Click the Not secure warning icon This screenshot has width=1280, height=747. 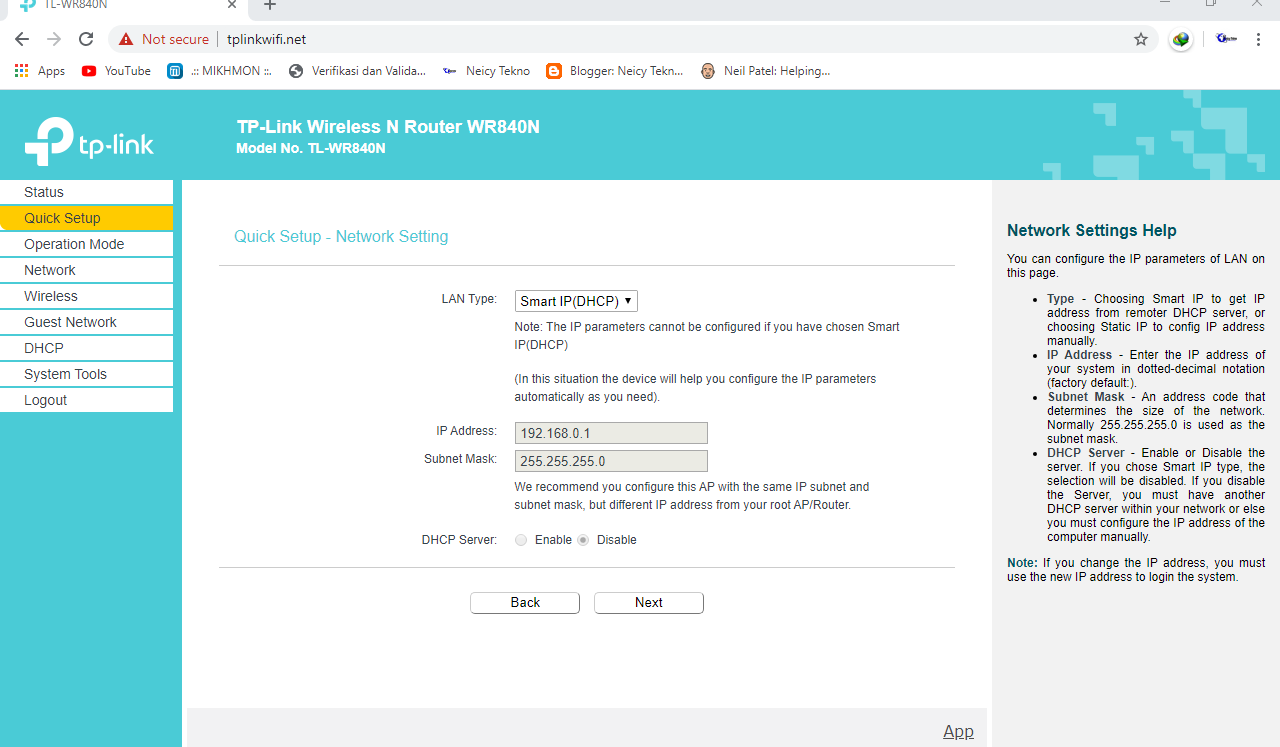click(125, 39)
